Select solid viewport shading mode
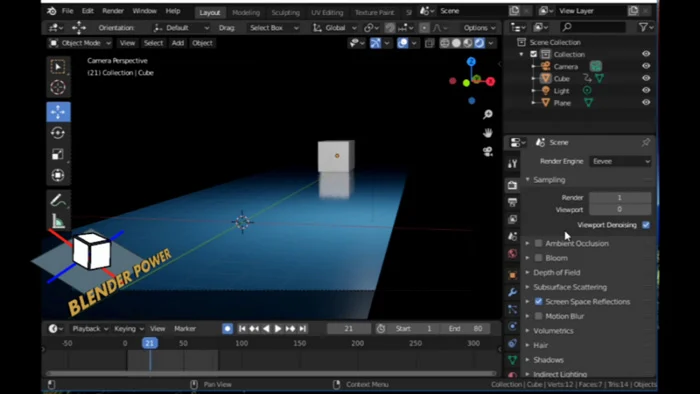 pyautogui.click(x=456, y=43)
